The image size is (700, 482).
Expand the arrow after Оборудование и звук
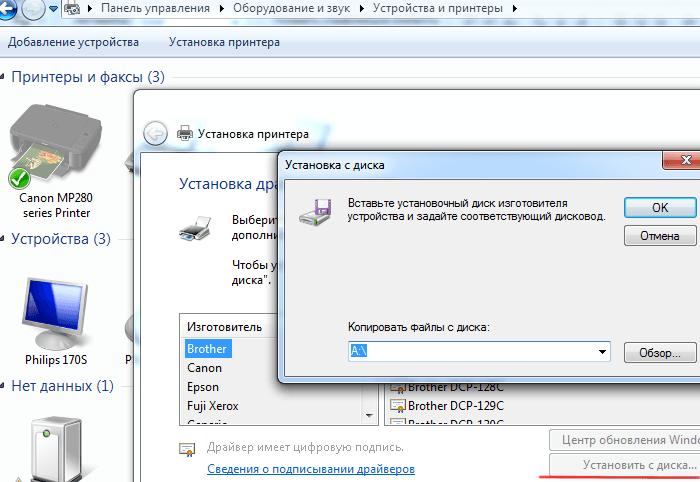tap(362, 8)
